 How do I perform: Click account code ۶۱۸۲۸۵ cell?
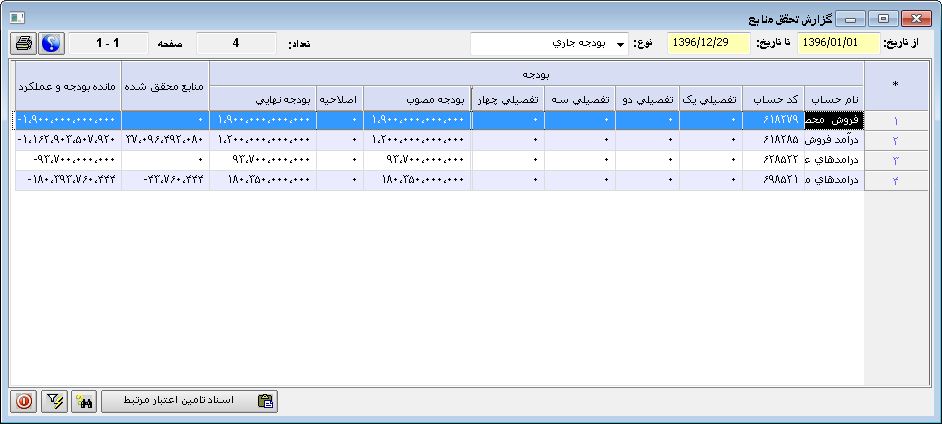[774, 141]
